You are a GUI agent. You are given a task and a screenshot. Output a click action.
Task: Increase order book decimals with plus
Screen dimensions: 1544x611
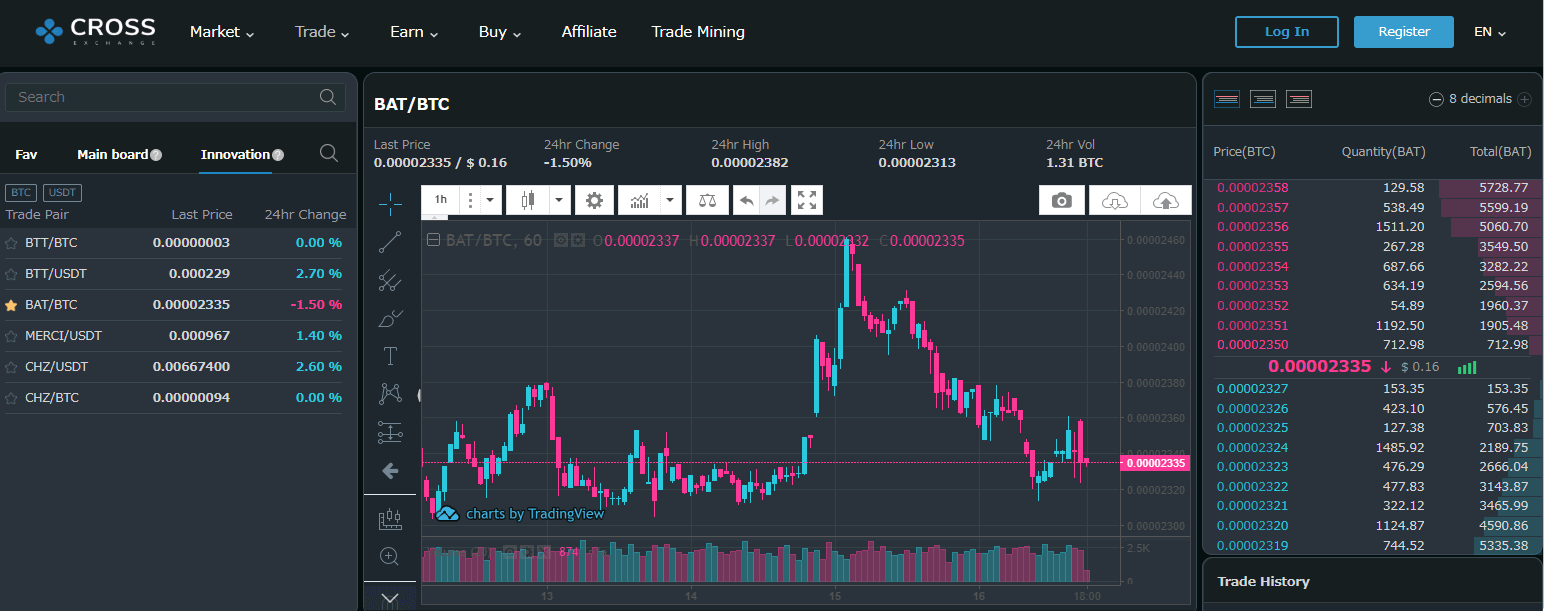(1524, 99)
